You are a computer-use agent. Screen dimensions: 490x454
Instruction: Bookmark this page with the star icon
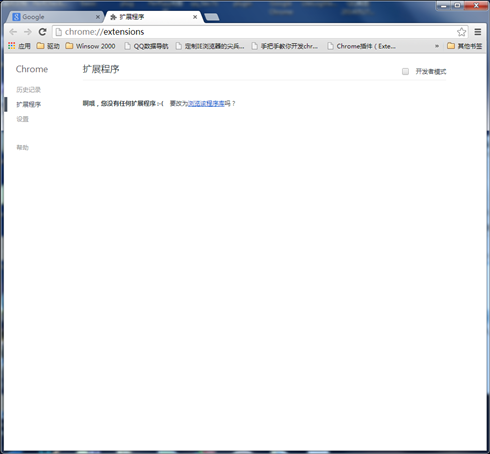click(461, 32)
